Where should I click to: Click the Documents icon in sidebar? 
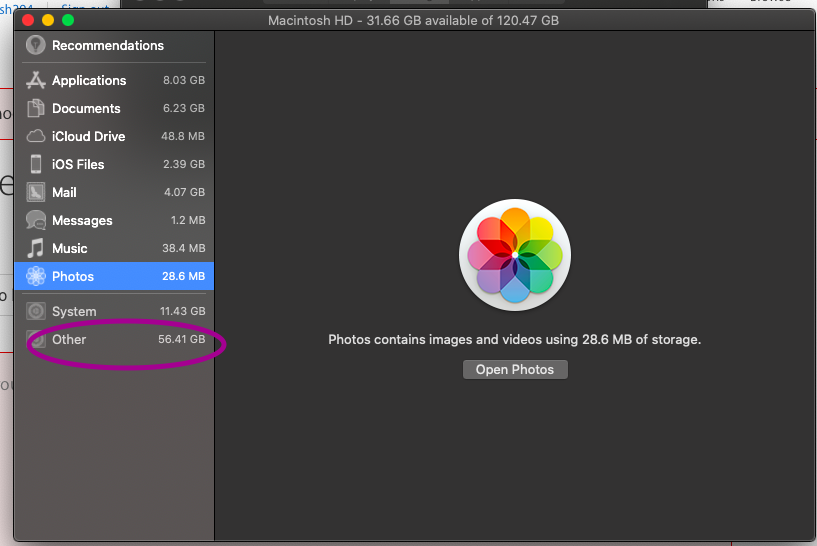click(36, 108)
